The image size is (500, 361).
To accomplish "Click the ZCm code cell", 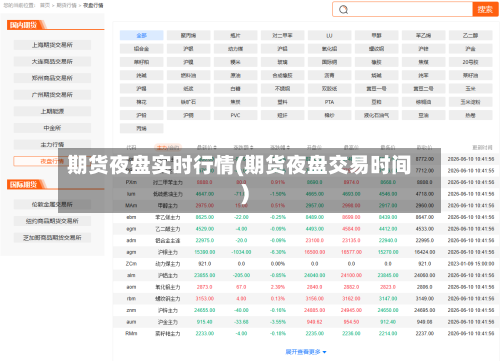I will click(131, 264).
